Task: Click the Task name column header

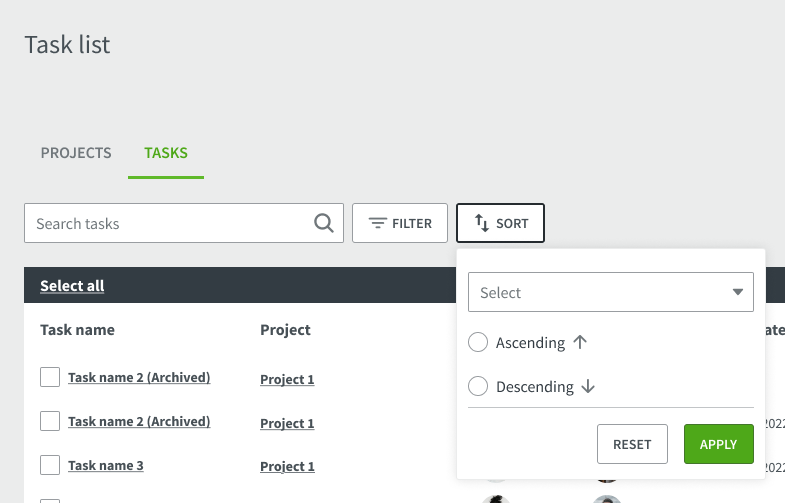Action: [78, 330]
